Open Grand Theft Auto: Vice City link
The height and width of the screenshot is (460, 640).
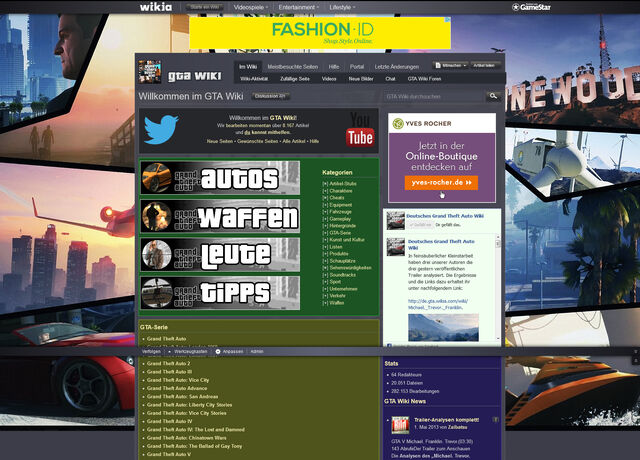178,380
